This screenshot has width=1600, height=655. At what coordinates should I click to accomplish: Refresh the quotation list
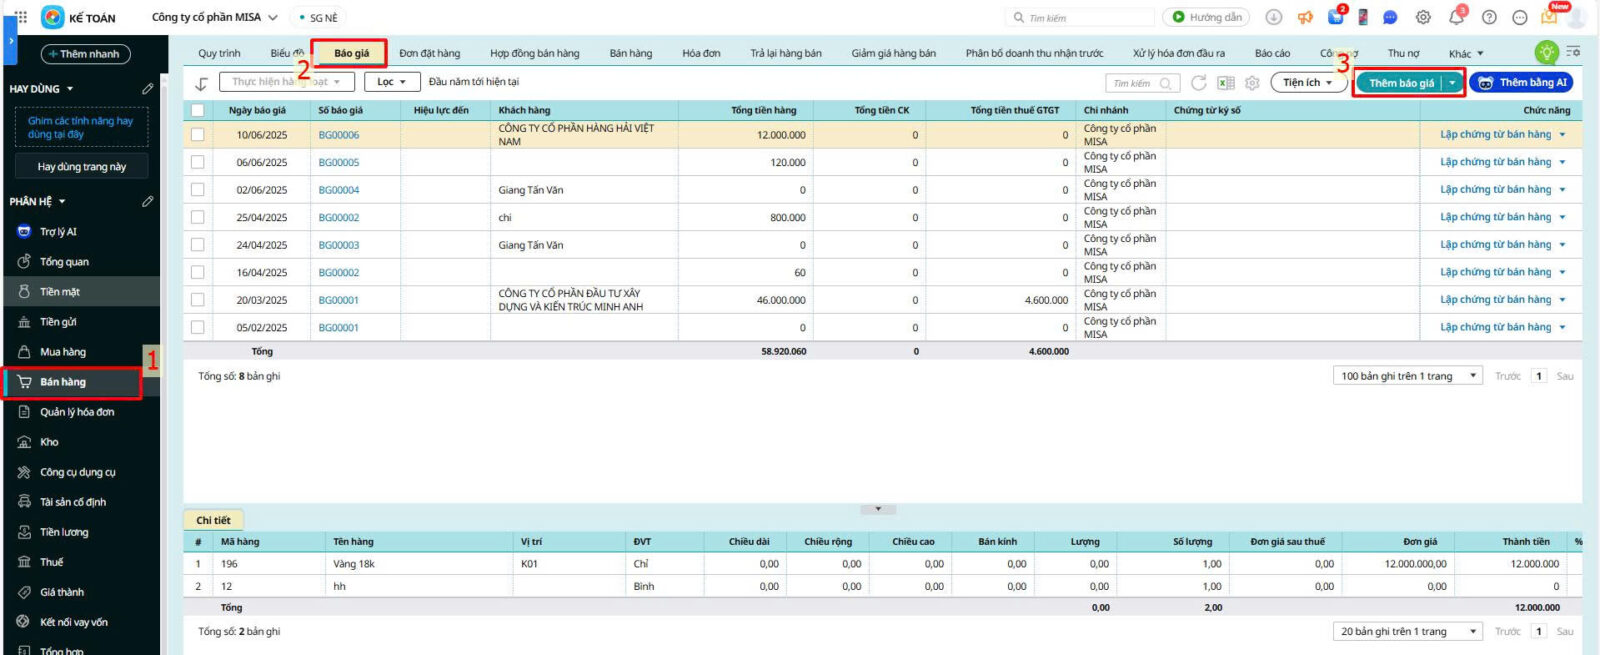(x=1199, y=83)
